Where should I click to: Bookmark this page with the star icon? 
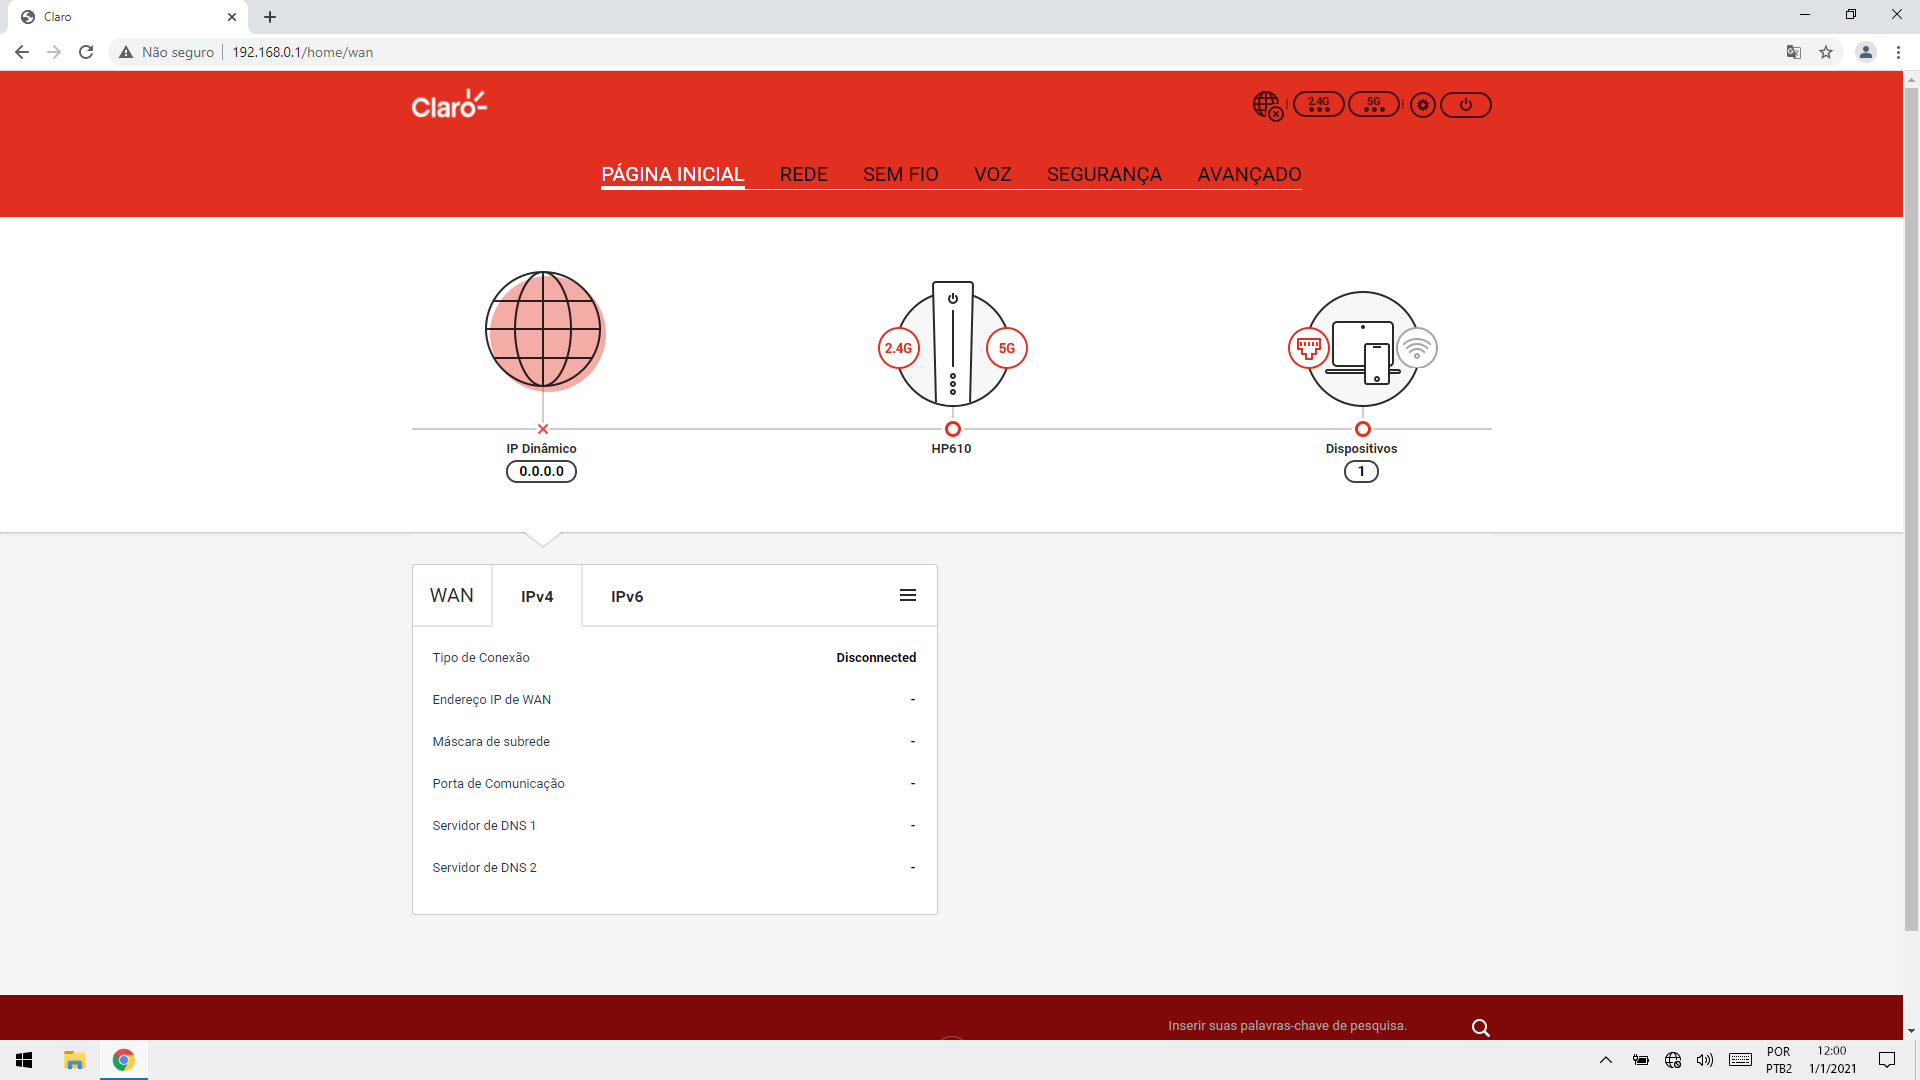[1826, 52]
